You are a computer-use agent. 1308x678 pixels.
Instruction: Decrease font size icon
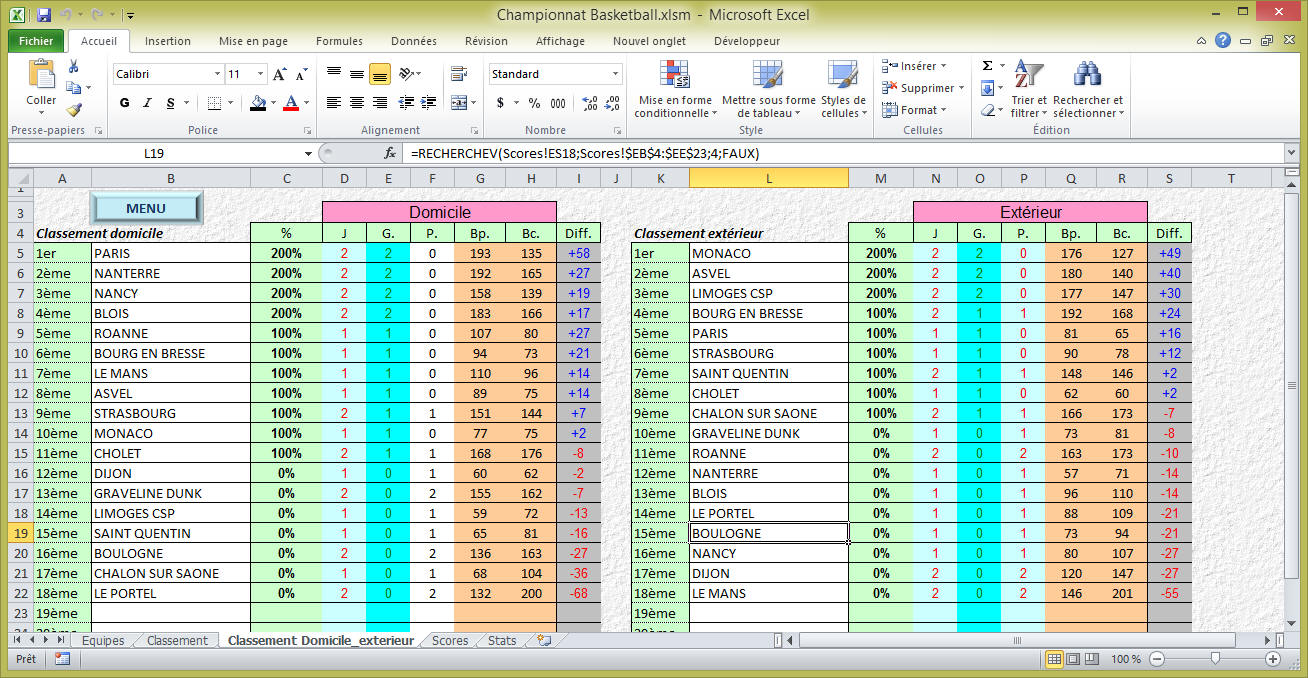[x=300, y=75]
